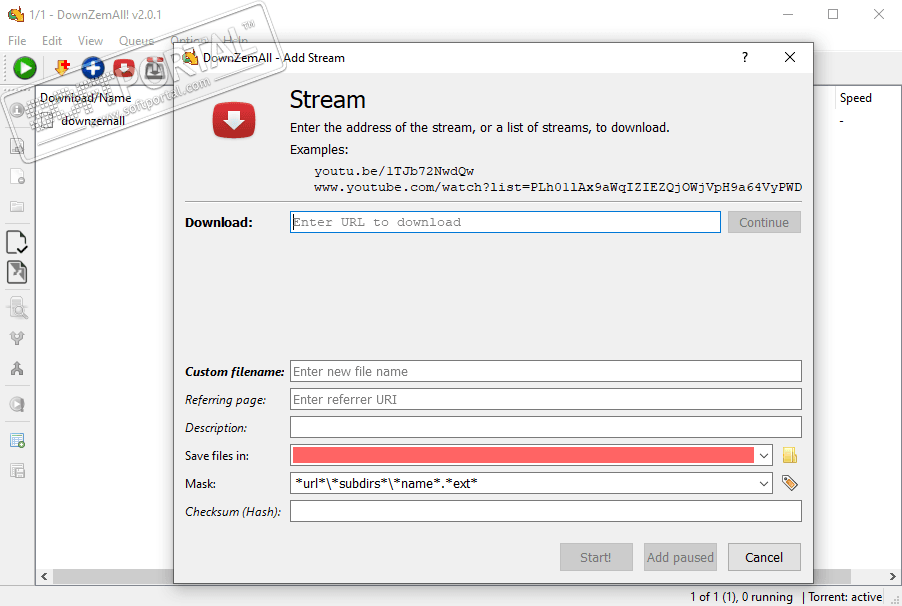This screenshot has width=902, height=606.
Task: Minimize the DownZemAll main window
Action: coord(788,14)
